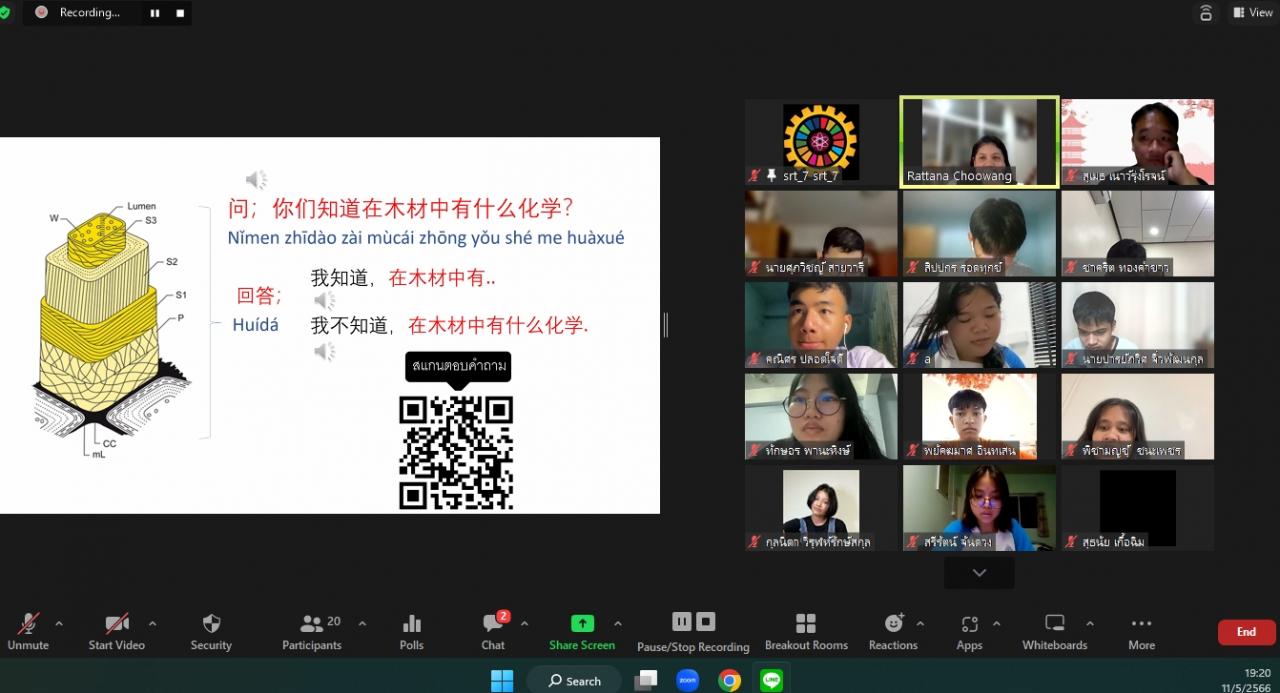Open the Windows Start menu

(x=503, y=680)
